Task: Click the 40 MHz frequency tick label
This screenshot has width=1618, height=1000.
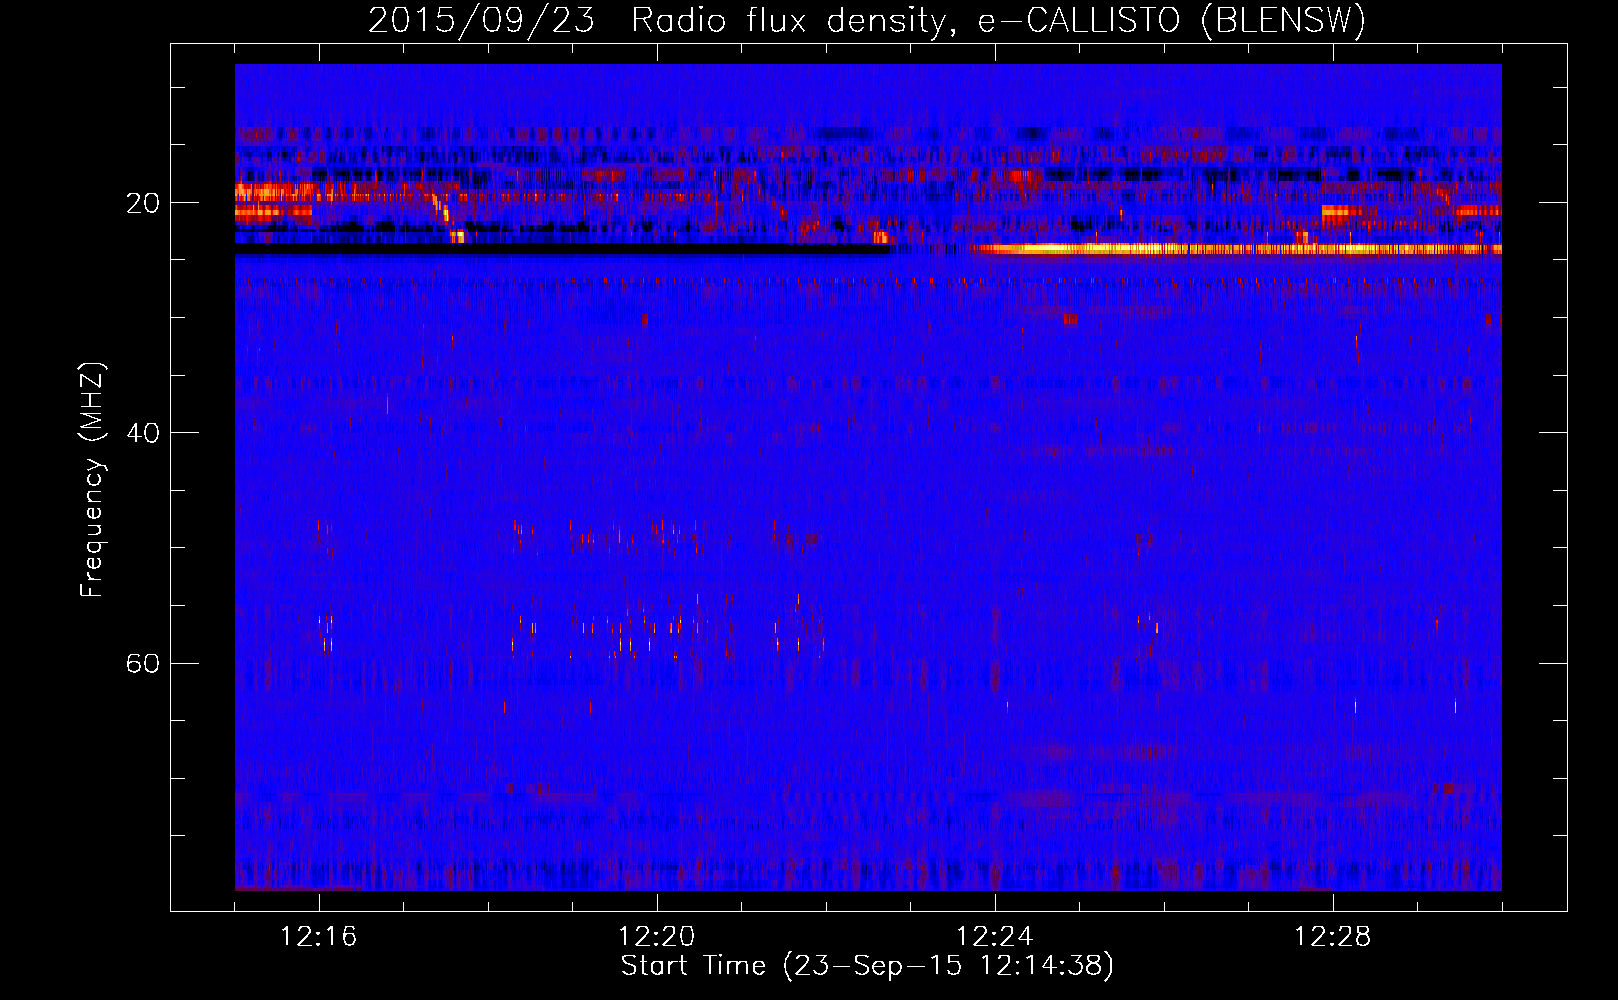Action: [x=142, y=433]
